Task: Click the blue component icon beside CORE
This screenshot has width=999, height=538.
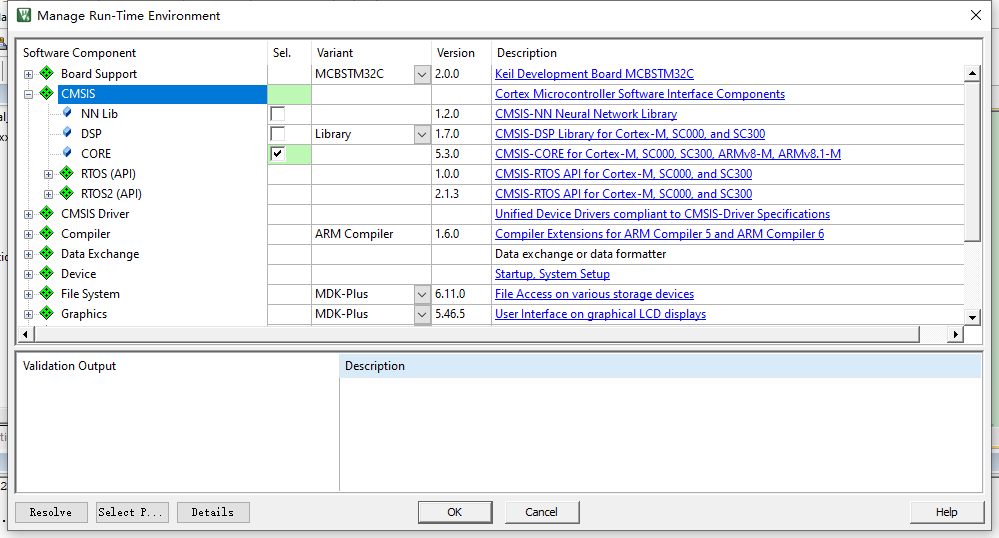Action: pyautogui.click(x=67, y=153)
